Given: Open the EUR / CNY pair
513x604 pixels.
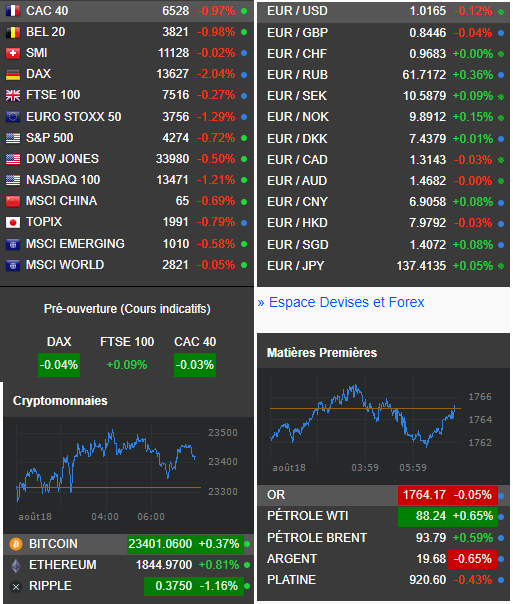Looking at the screenshot, I should click(x=383, y=202).
